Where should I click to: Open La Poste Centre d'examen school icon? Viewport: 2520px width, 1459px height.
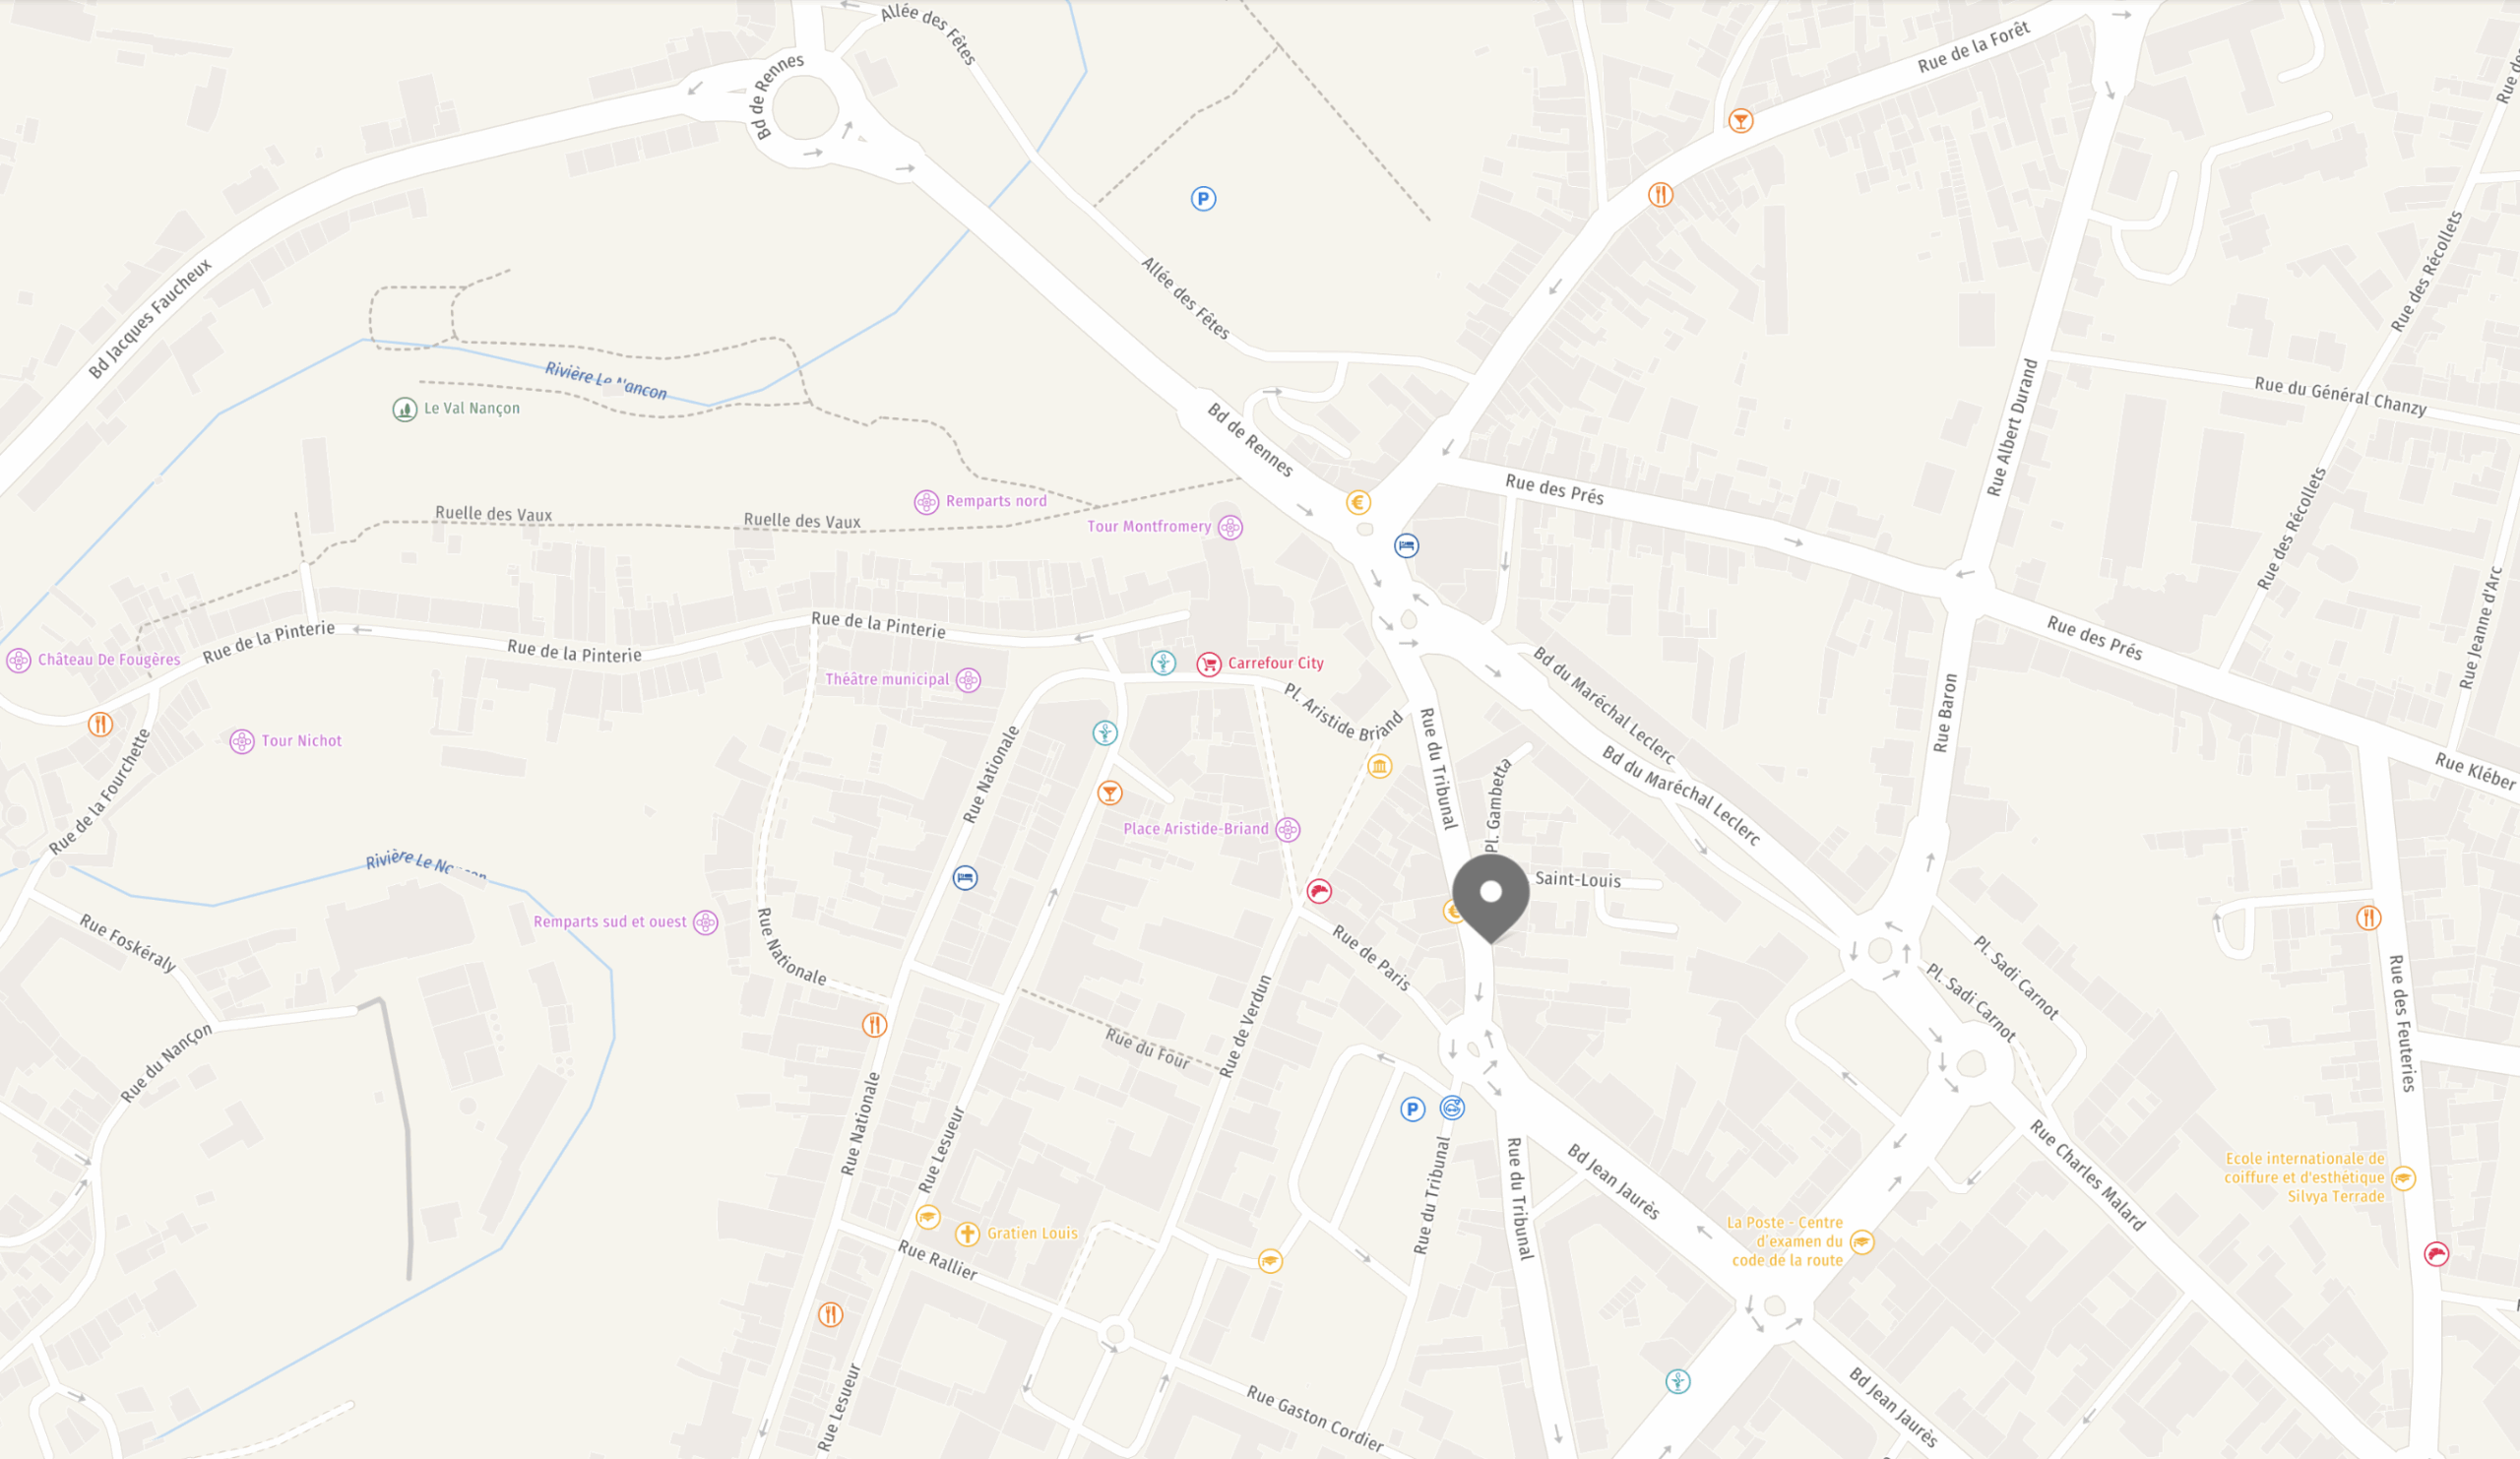pos(1862,1242)
